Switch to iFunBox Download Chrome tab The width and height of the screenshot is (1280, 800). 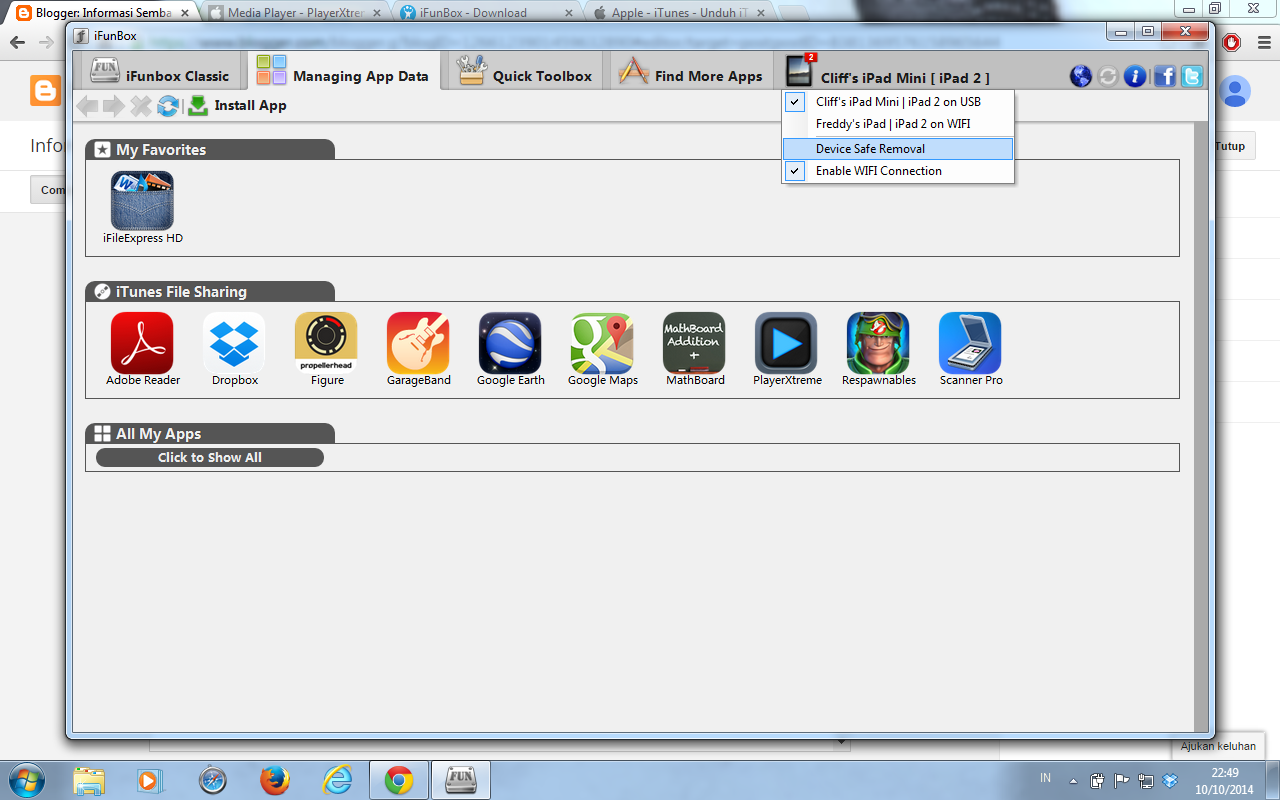(x=485, y=14)
